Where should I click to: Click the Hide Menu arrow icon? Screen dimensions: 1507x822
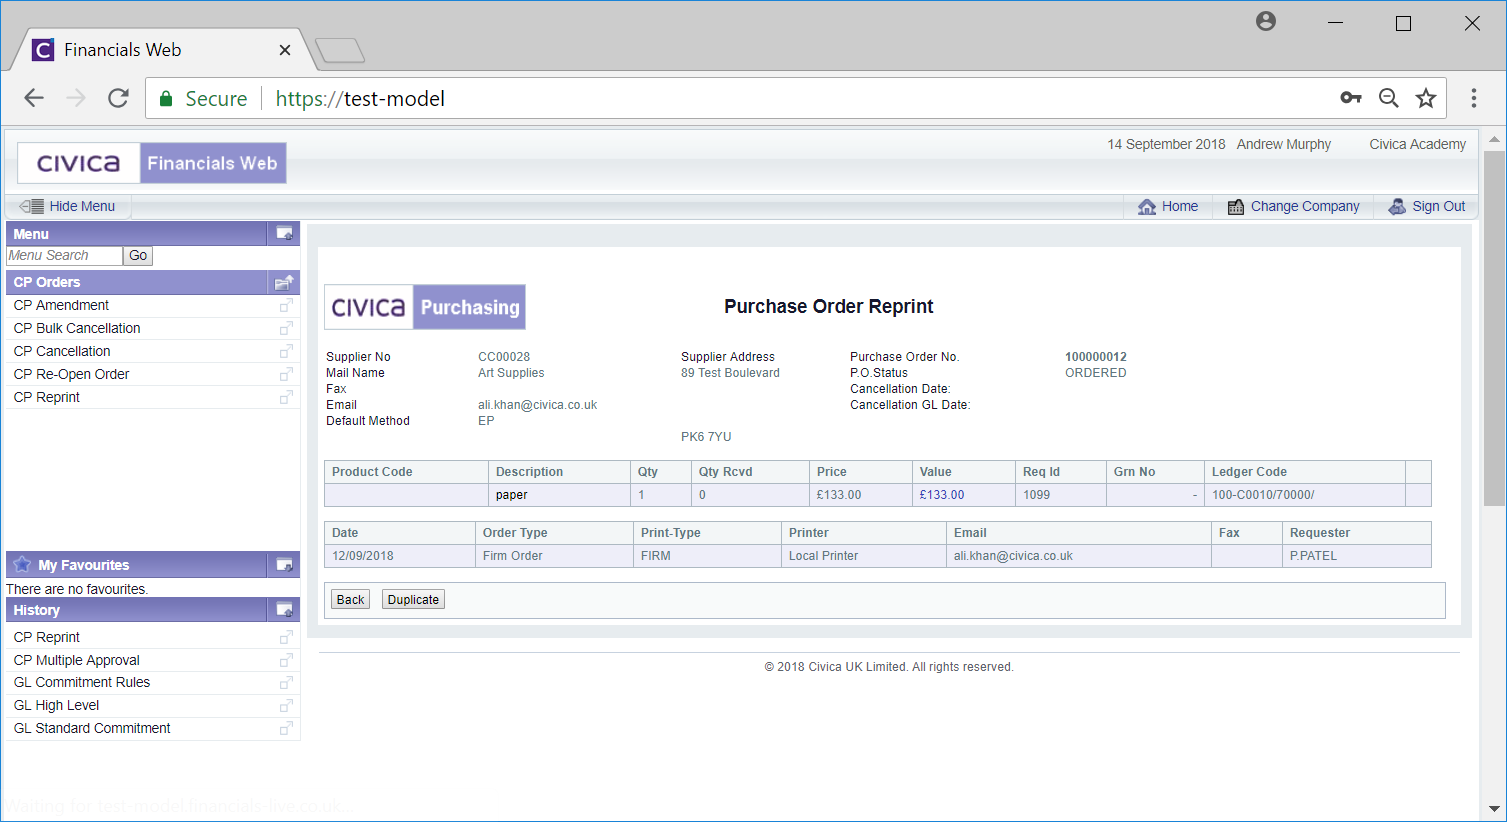(31, 206)
